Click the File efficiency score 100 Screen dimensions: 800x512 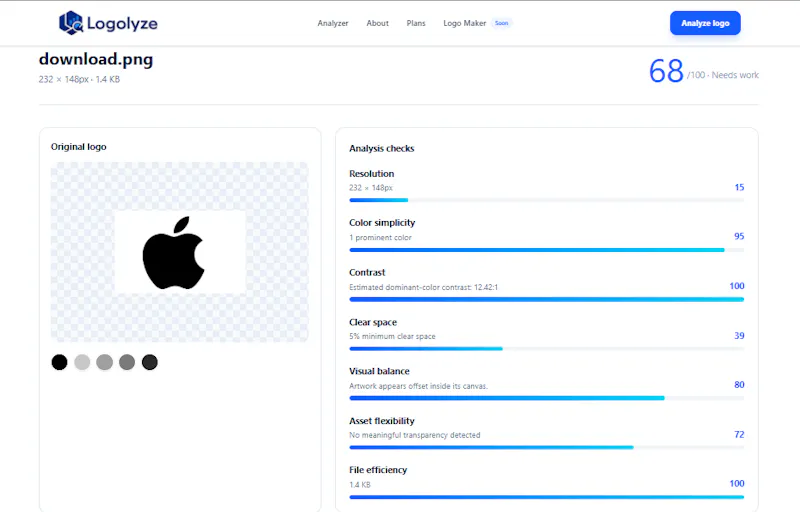click(737, 483)
